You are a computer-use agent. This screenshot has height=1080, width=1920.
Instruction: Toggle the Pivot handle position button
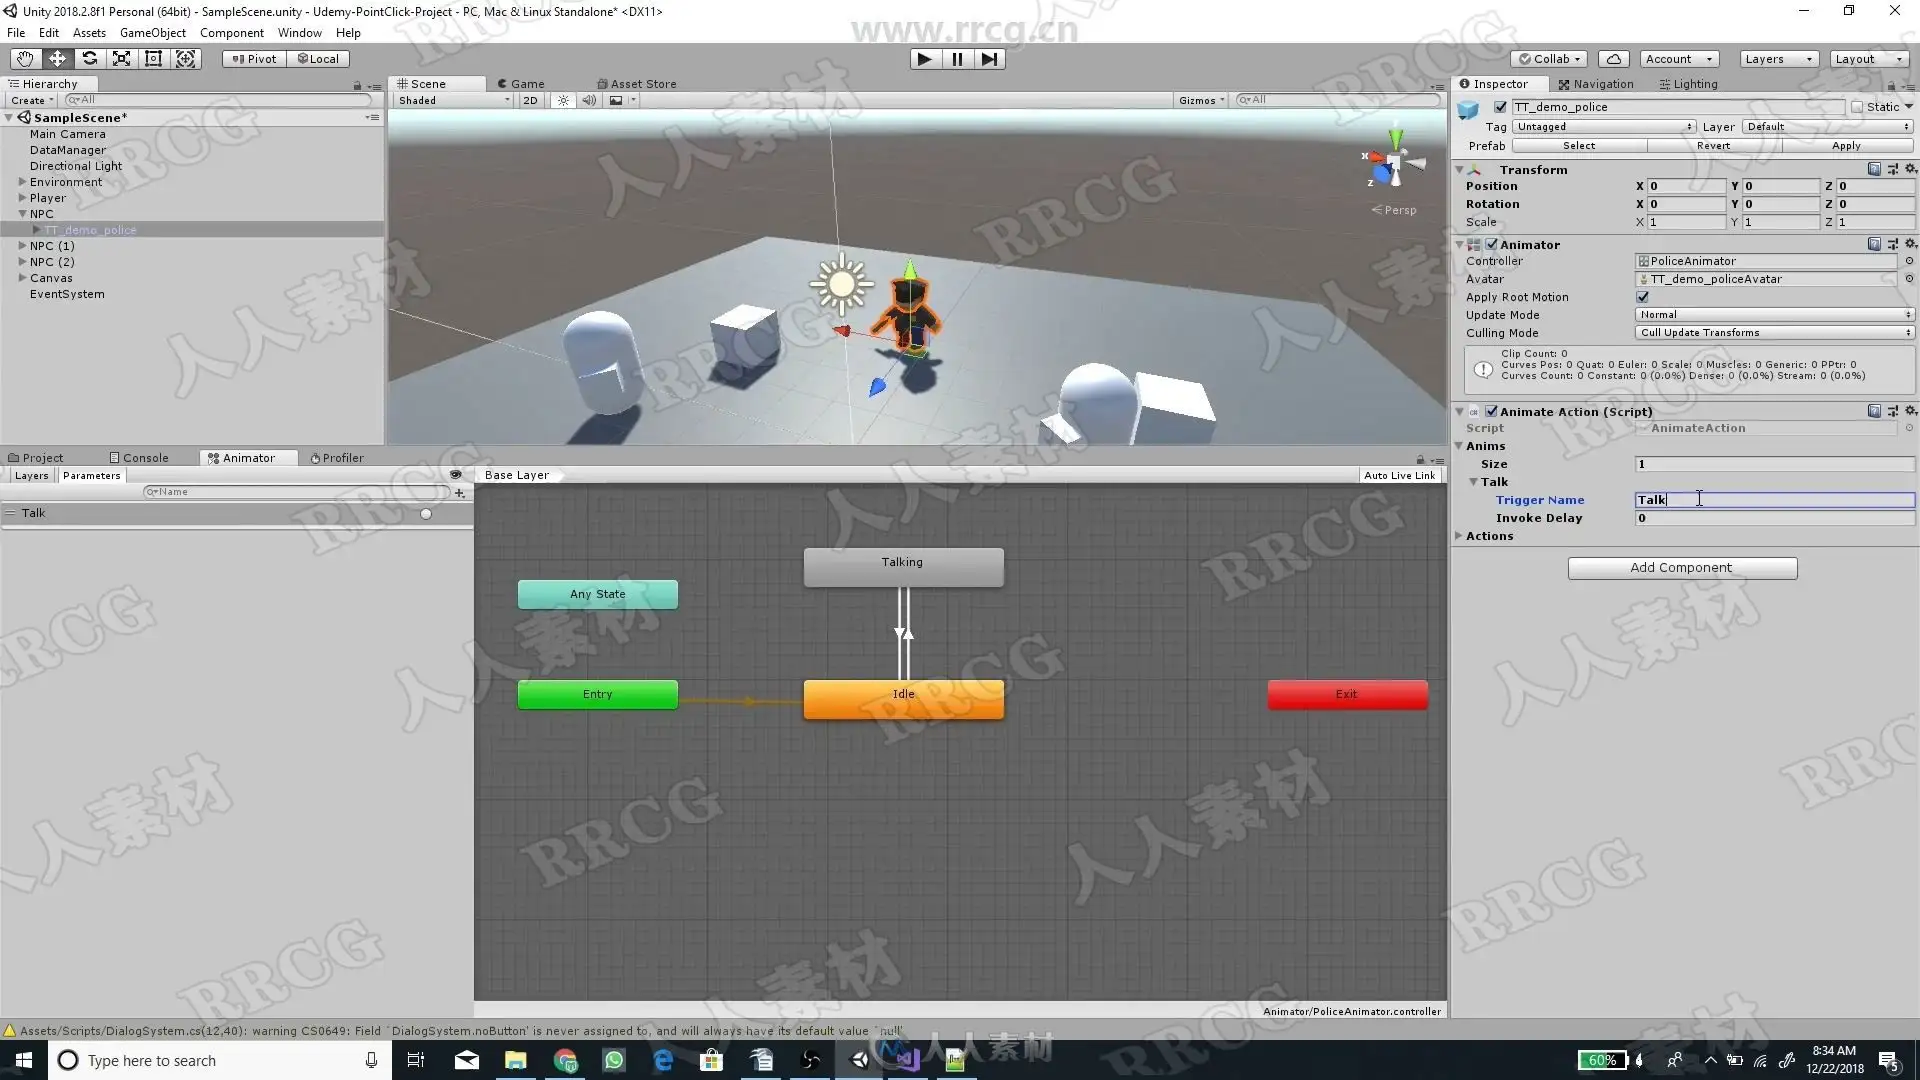tap(254, 59)
